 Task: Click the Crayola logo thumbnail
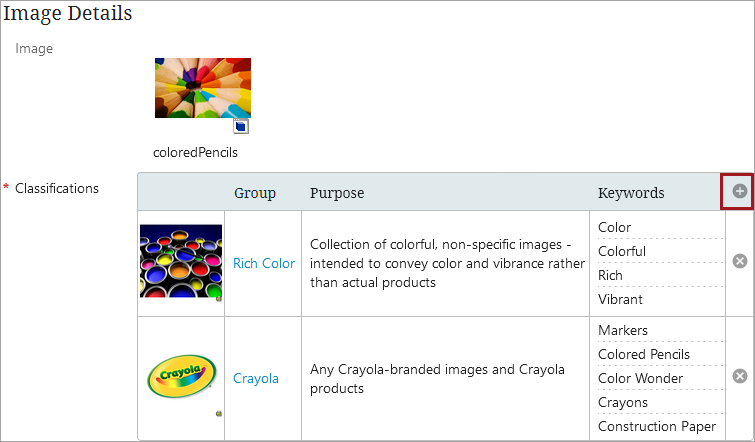pyautogui.click(x=181, y=377)
